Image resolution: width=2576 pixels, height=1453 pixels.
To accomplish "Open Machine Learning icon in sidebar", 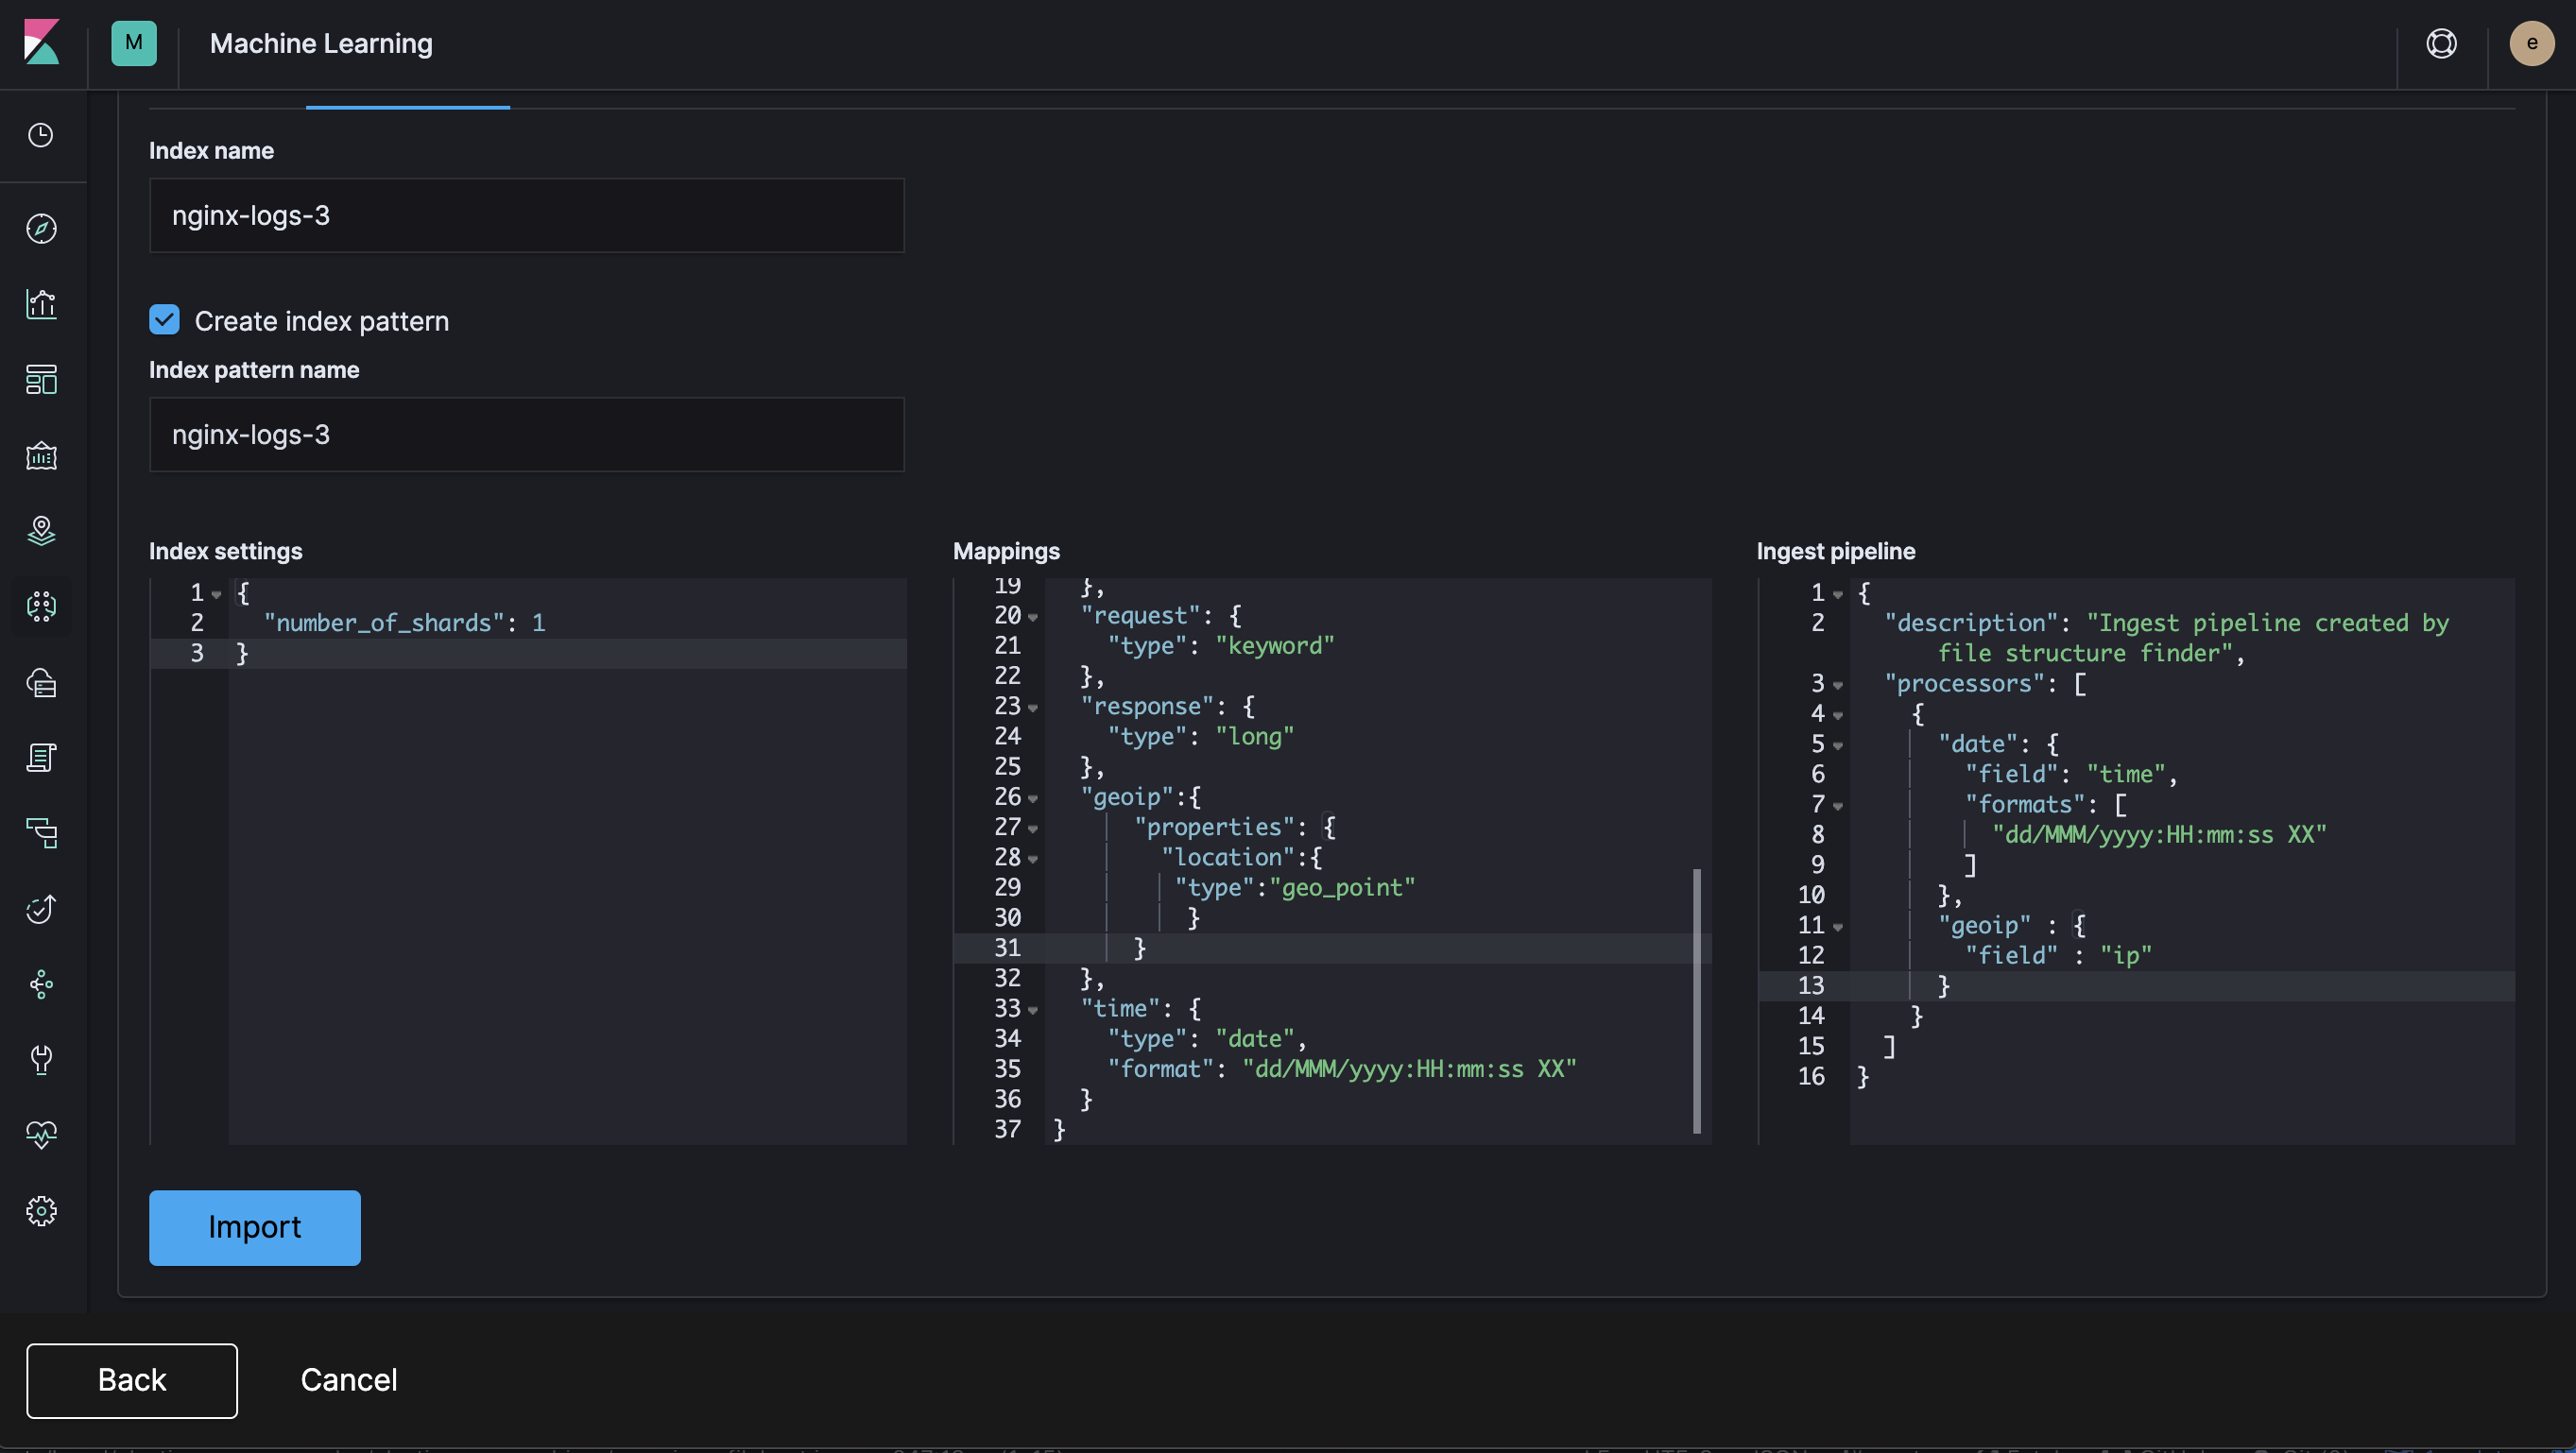I will click(41, 606).
